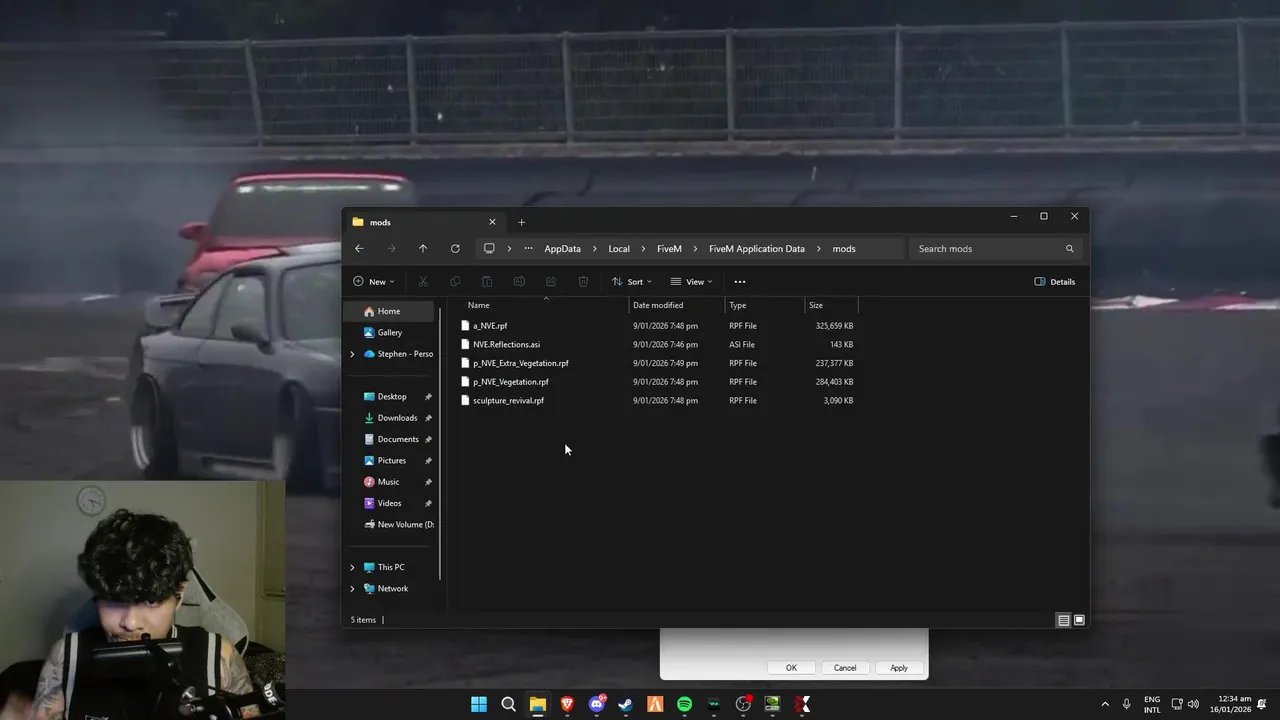Expand the This PC tree node
This screenshot has width=1280, height=720.
pyautogui.click(x=352, y=567)
